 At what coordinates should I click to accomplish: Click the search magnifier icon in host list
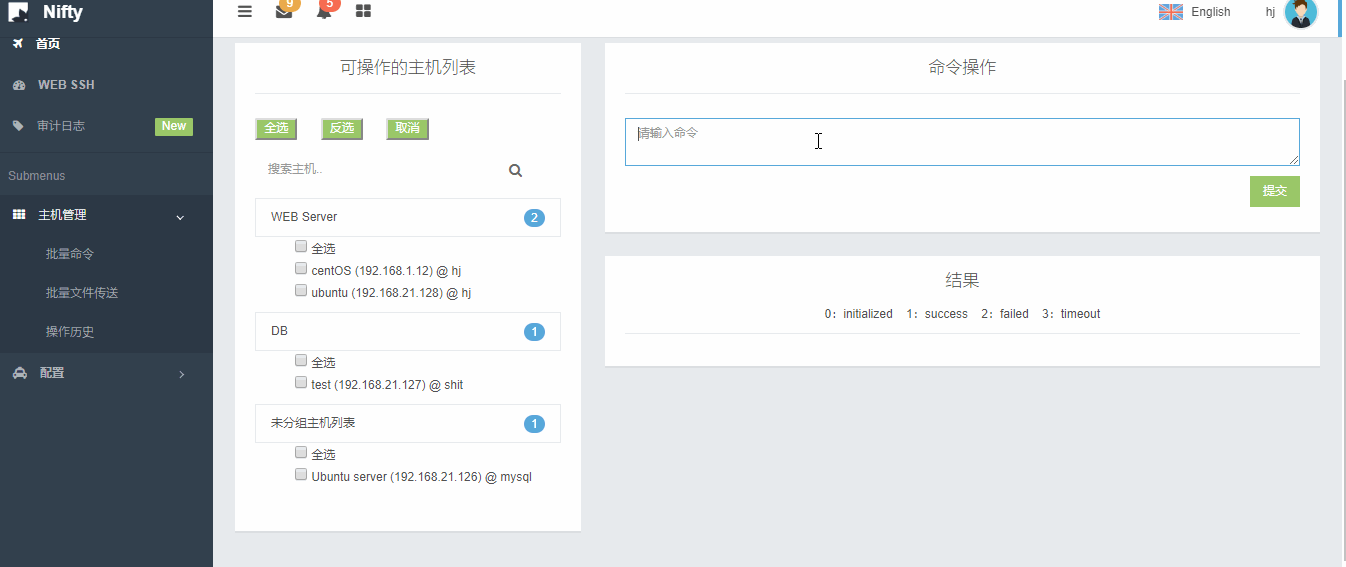coord(515,170)
